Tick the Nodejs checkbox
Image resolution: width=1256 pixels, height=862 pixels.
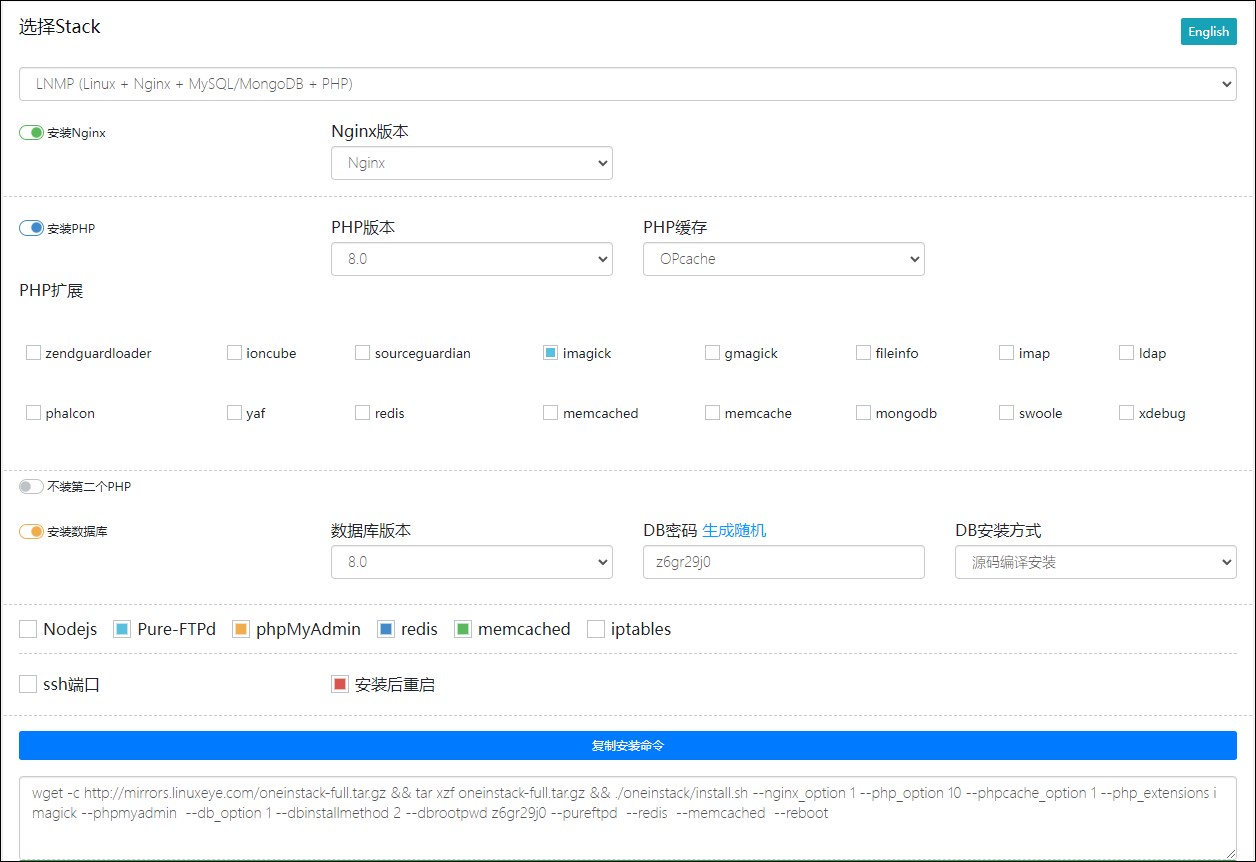(x=28, y=629)
